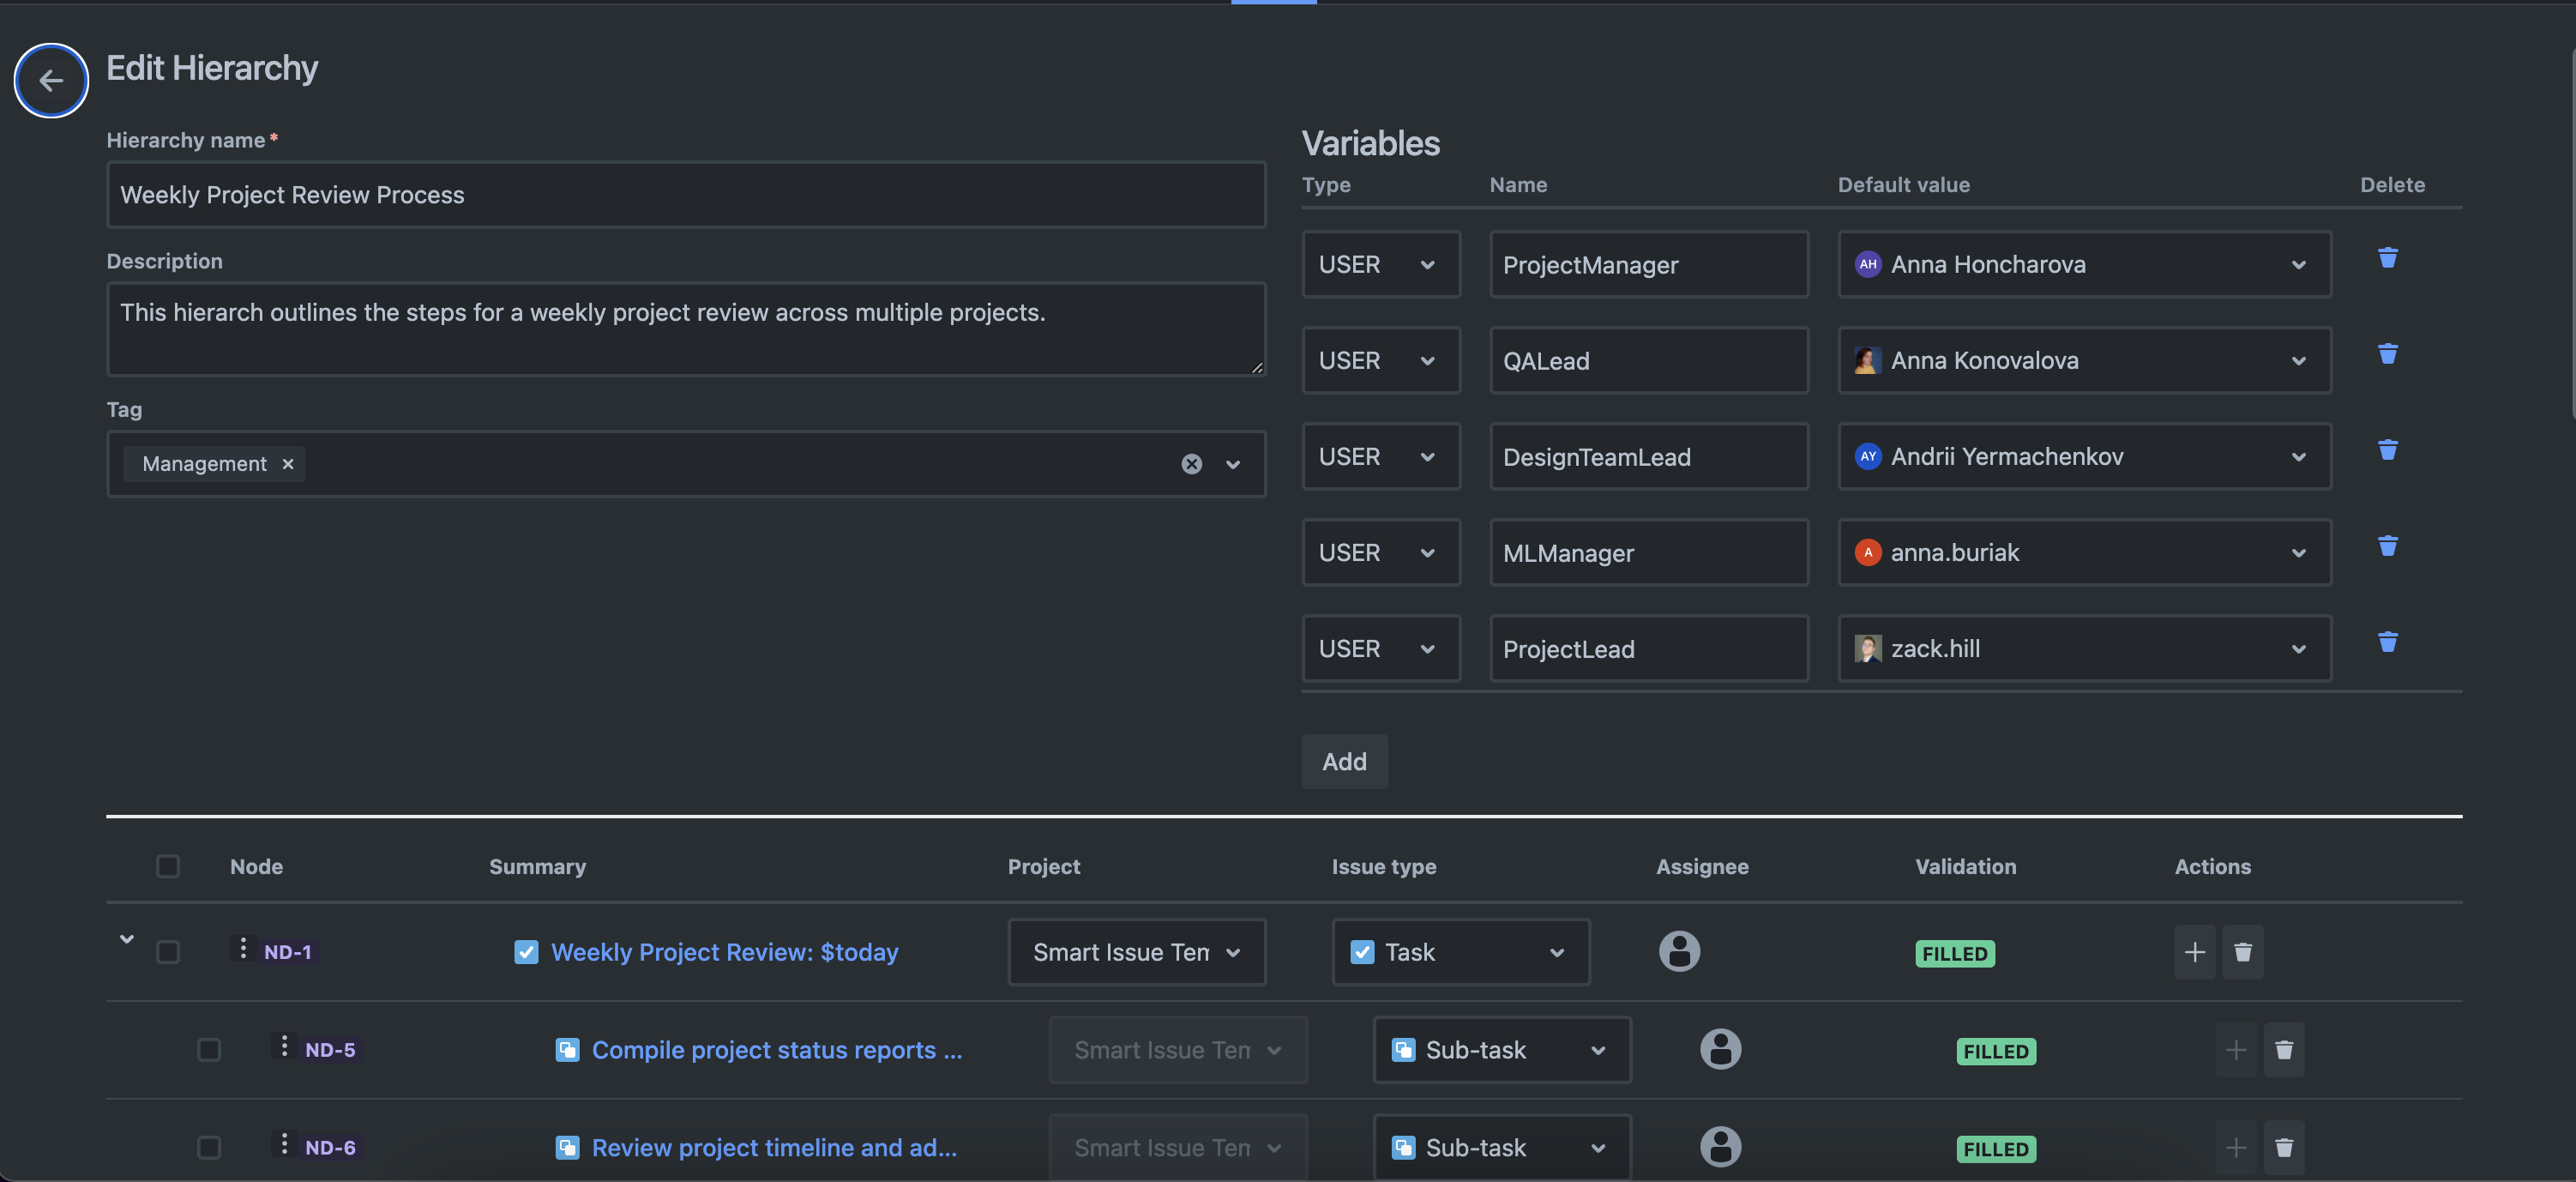This screenshot has height=1182, width=2576.
Task: Open ND-1 drag handle menu
Action: (243, 948)
